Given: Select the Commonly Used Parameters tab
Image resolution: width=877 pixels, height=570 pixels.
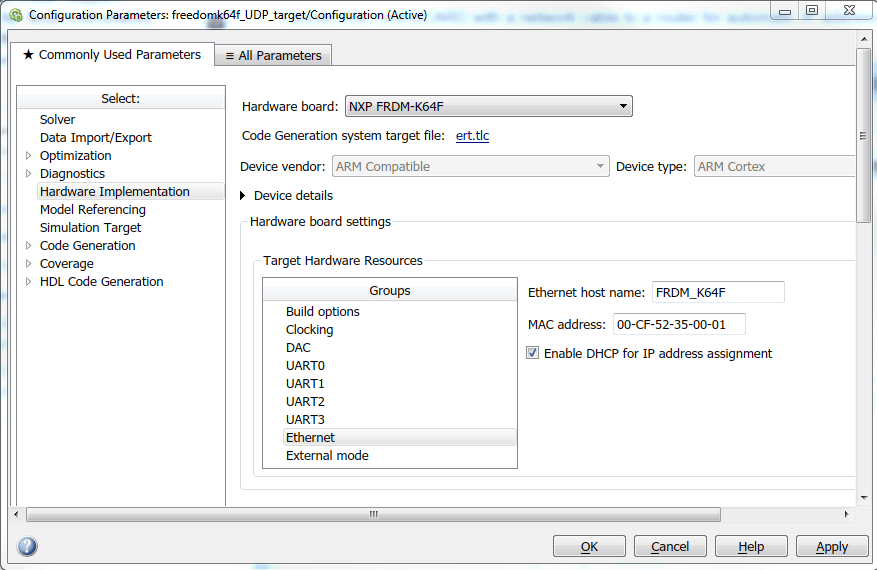Looking at the screenshot, I should click(112, 55).
